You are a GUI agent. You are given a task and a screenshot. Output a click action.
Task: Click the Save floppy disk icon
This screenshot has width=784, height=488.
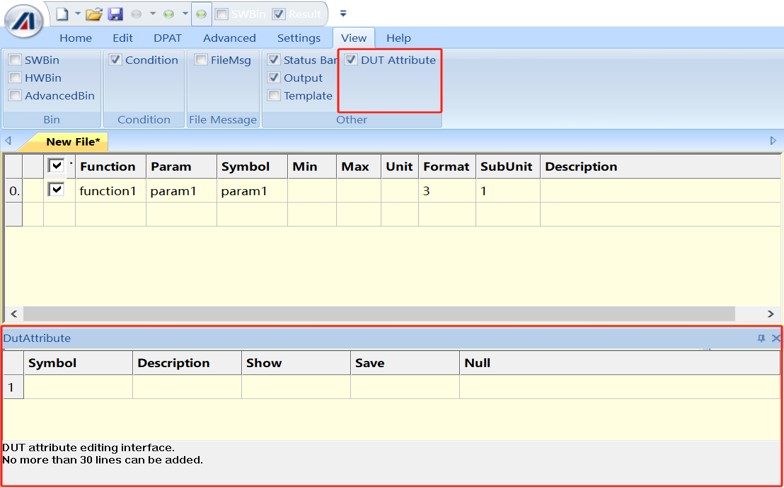[x=115, y=14]
